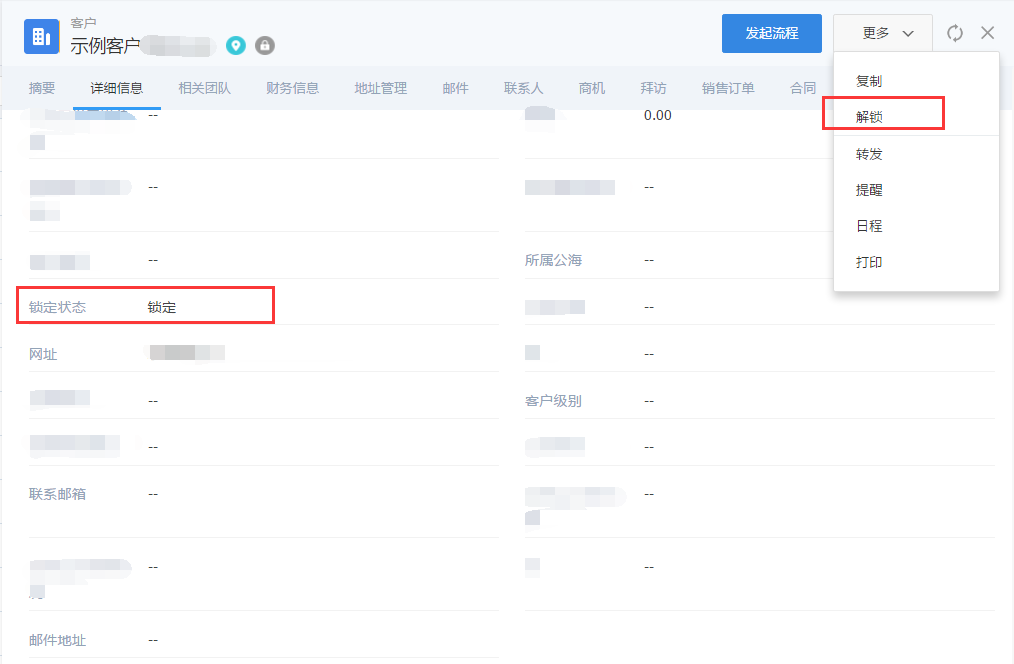This screenshot has height=664, width=1014.
Task: Choose 打印 from the More menu
Action: 868,262
